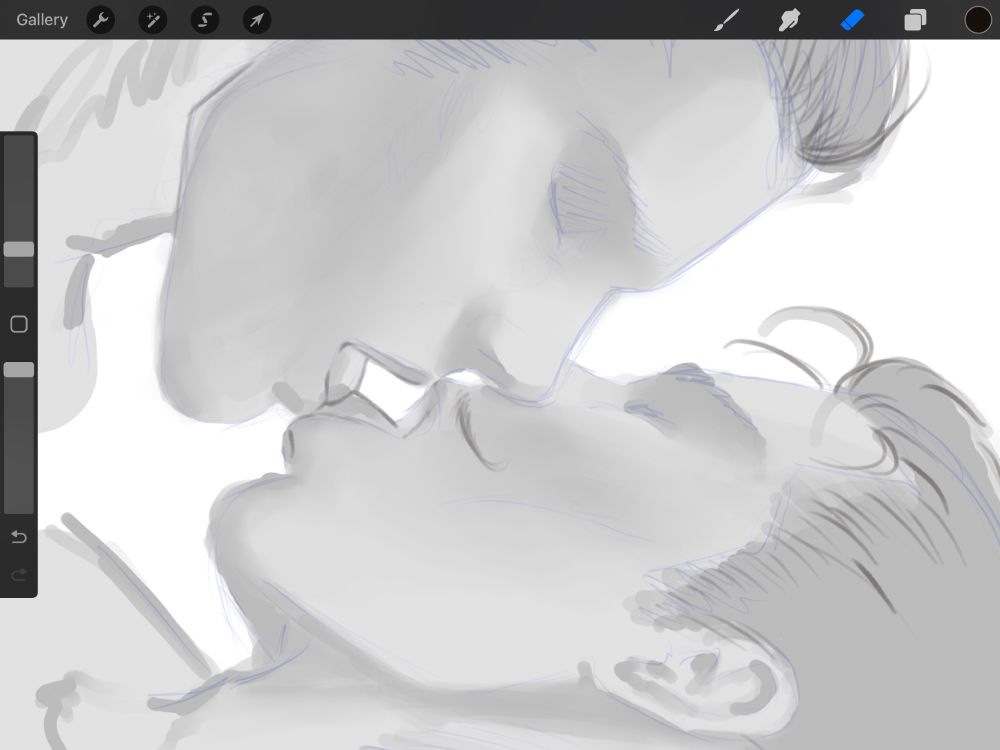Image resolution: width=1000 pixels, height=750 pixels.
Task: Select the Eraser tool
Action: [852, 20]
